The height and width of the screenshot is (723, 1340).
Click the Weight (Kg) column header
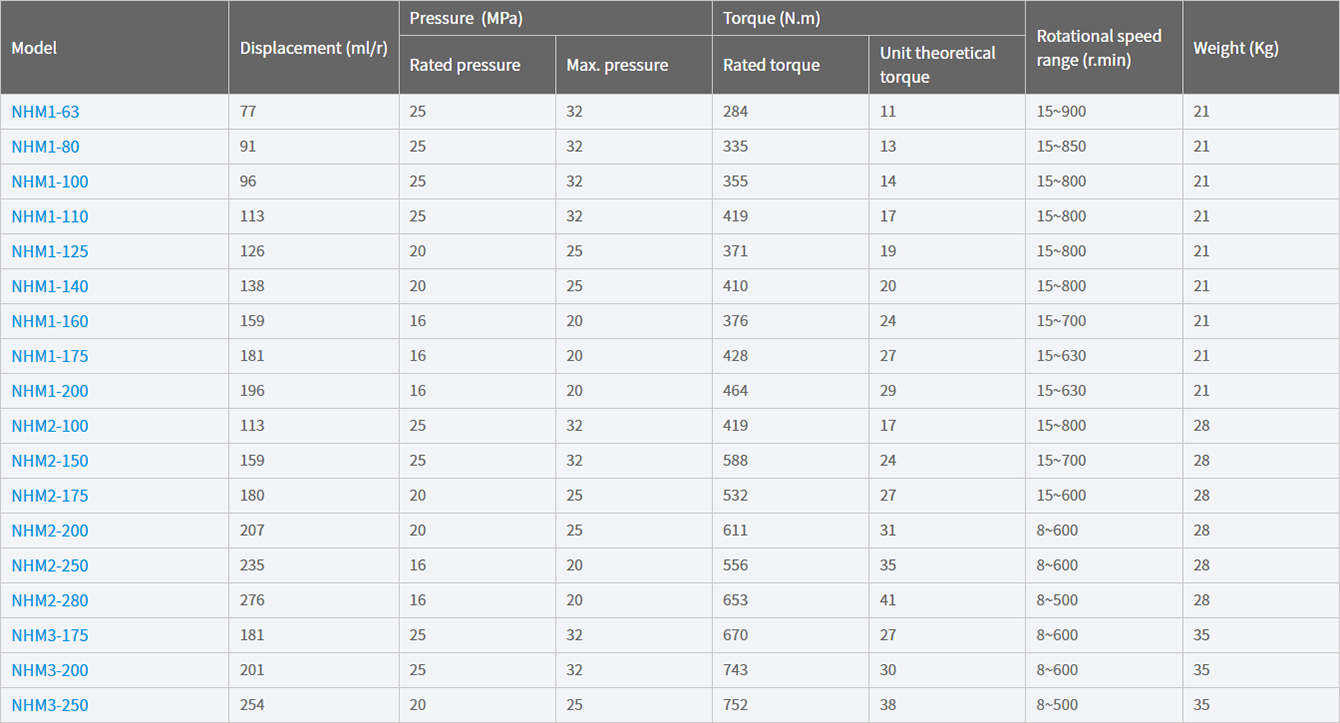(1236, 48)
